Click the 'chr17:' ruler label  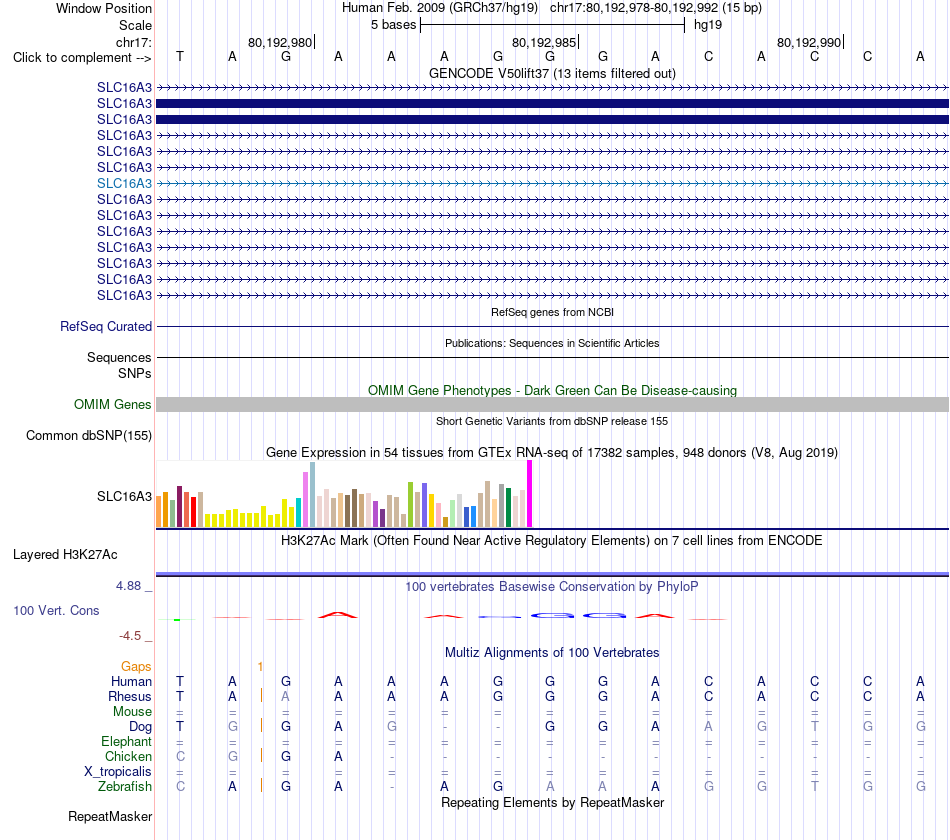pyautogui.click(x=133, y=42)
